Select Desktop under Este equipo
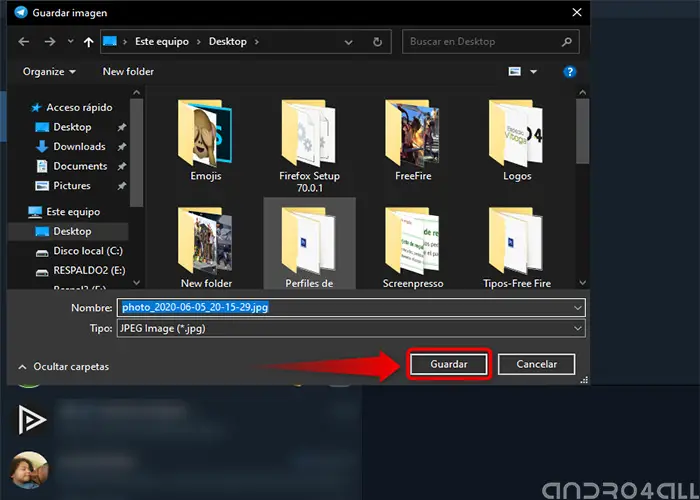Screen dimensions: 700x500 click(68, 231)
